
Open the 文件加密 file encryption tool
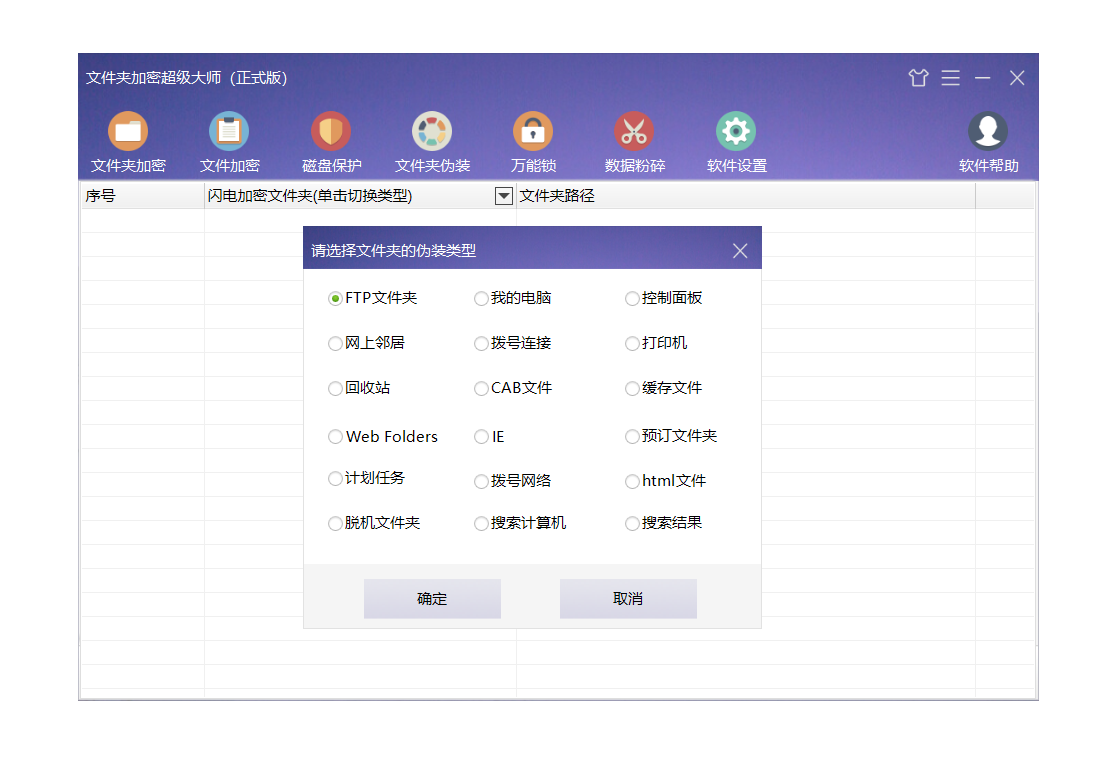coord(229,142)
